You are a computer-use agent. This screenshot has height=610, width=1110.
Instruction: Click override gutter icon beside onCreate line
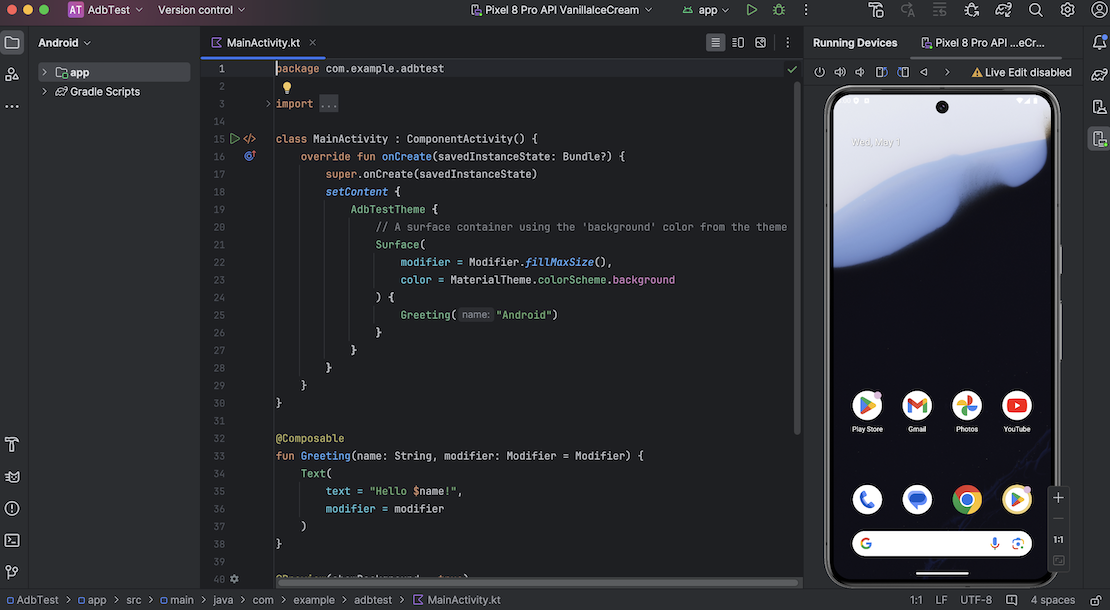coord(249,156)
